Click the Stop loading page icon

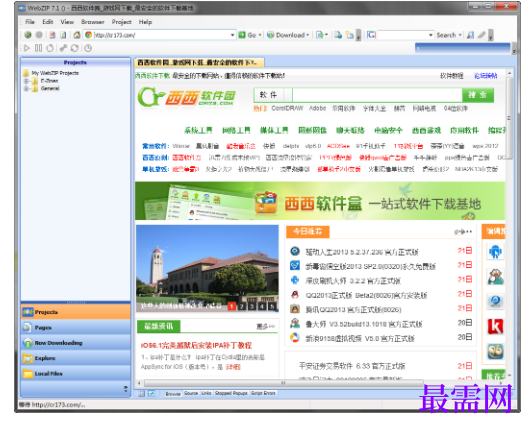pyautogui.click(x=52, y=35)
